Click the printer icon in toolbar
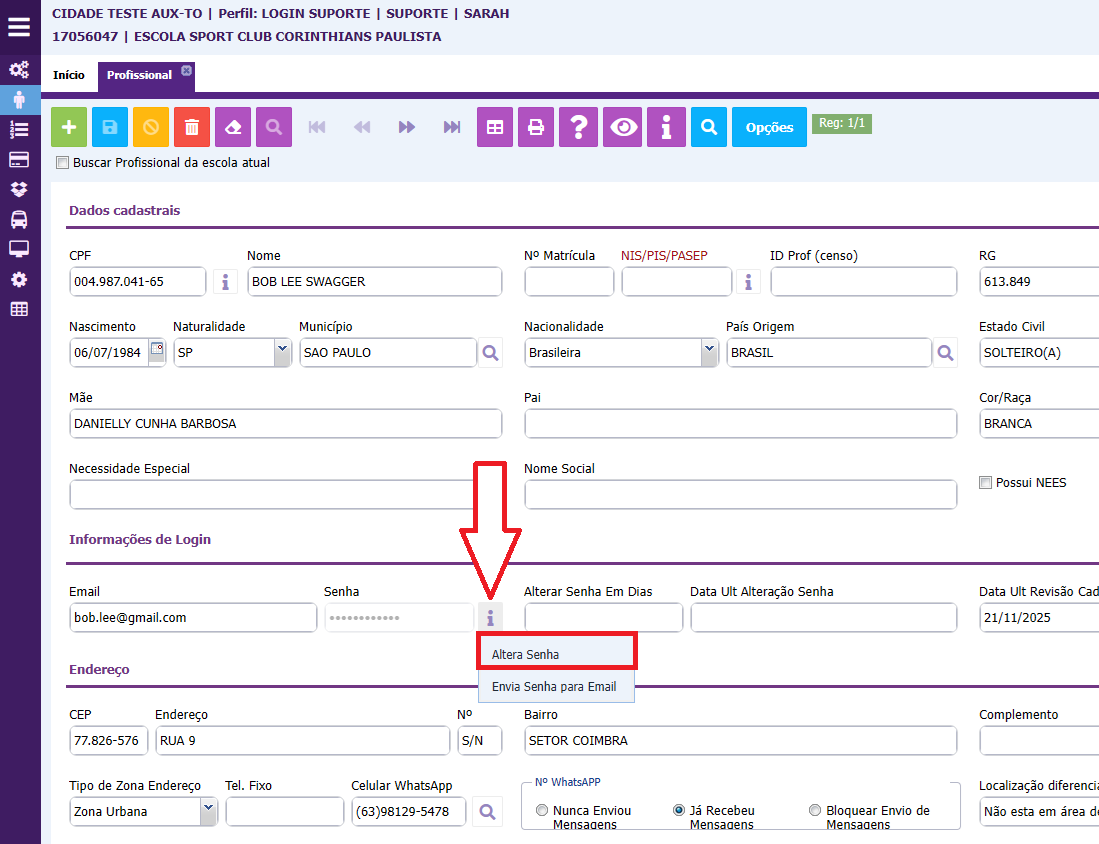The image size is (1099, 844). 536,127
